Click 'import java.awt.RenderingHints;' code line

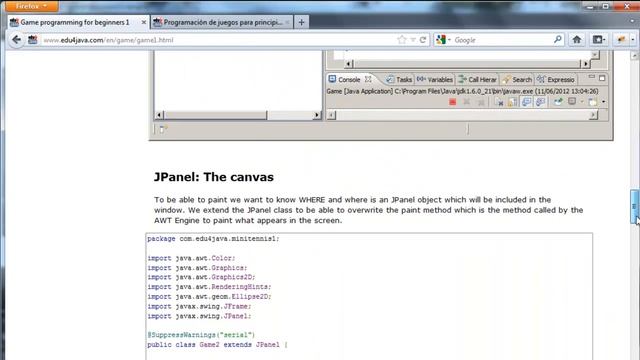pos(209,287)
